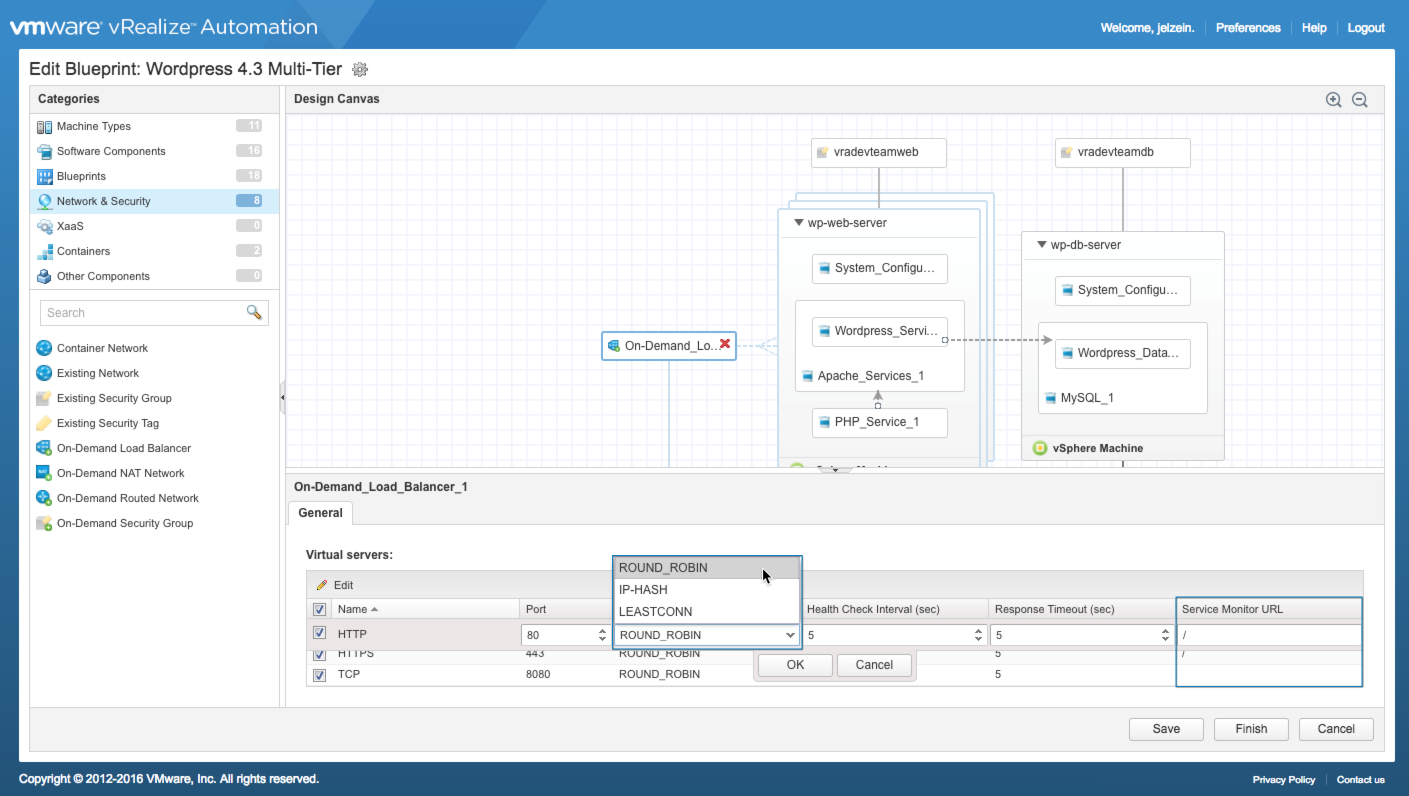Click the On-Demand Security Group icon
Image resolution: width=1409 pixels, height=796 pixels.
[x=44, y=523]
